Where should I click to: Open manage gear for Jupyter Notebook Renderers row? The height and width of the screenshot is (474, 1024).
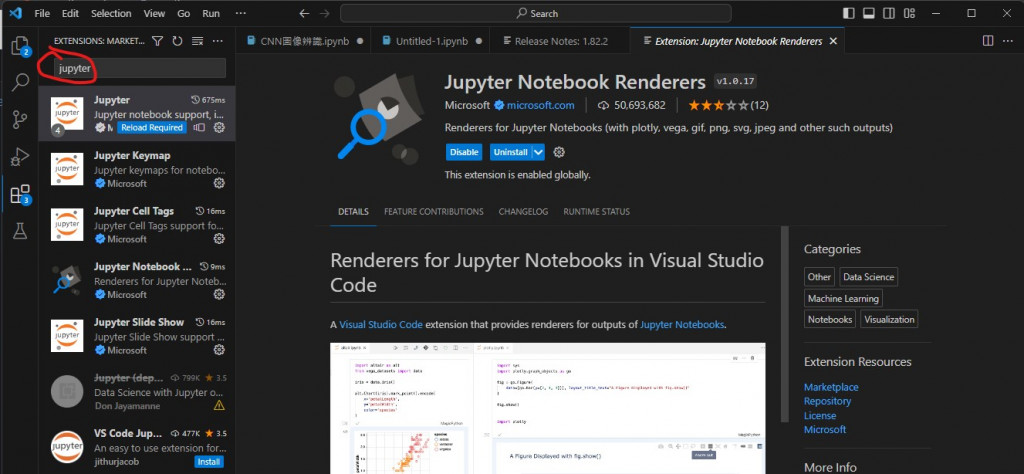point(219,294)
